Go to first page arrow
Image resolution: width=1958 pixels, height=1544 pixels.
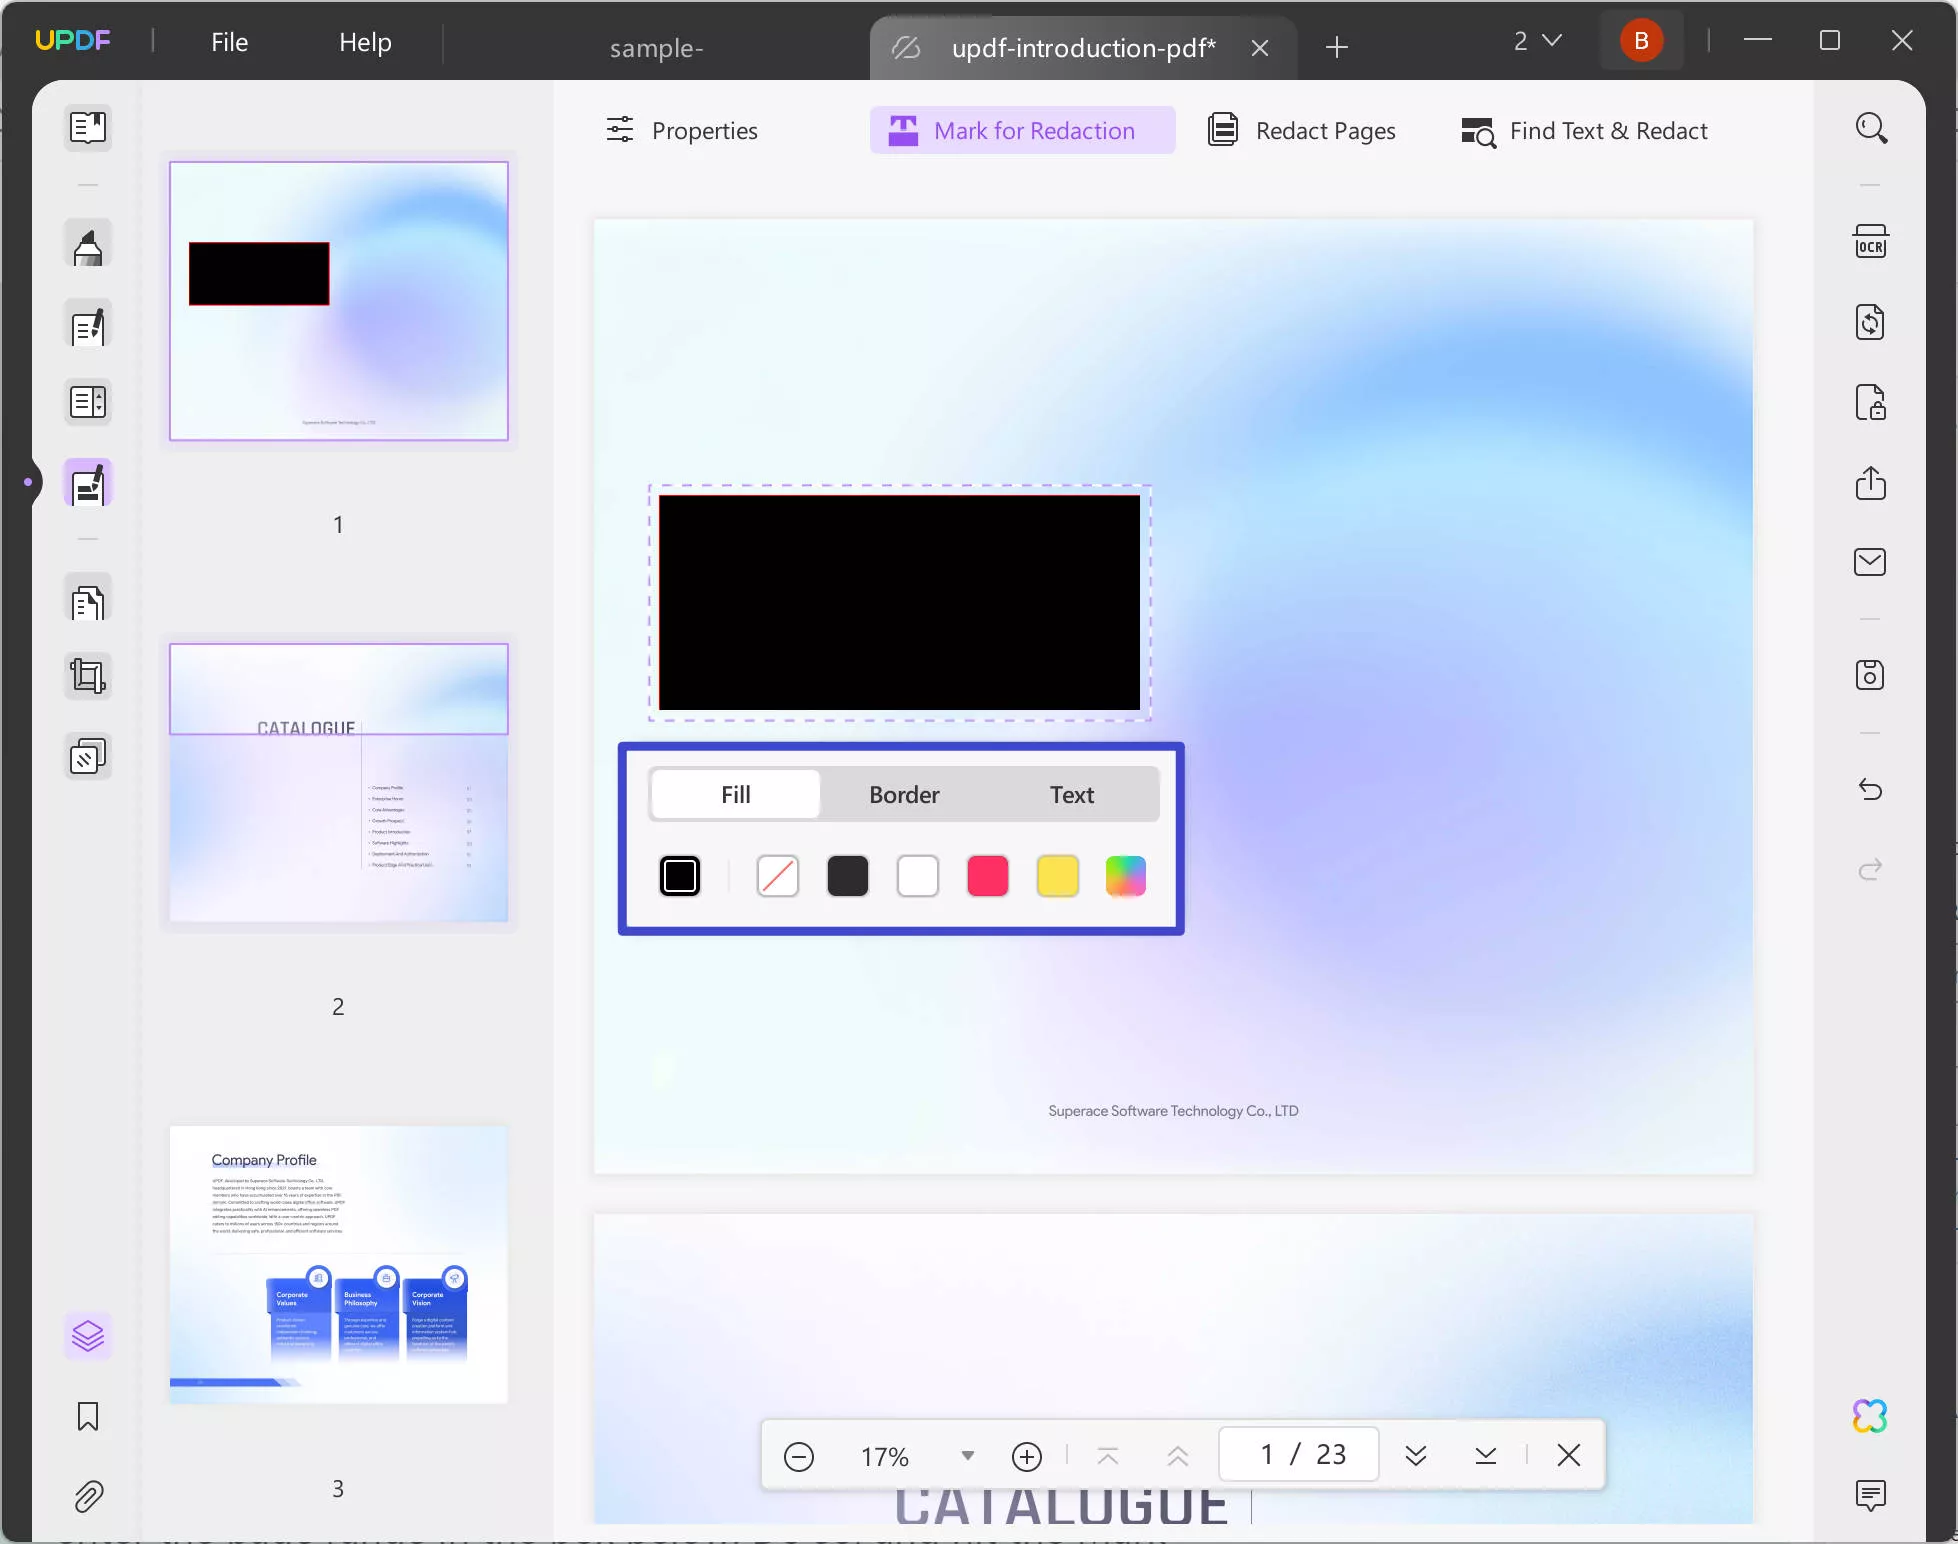[x=1108, y=1456]
